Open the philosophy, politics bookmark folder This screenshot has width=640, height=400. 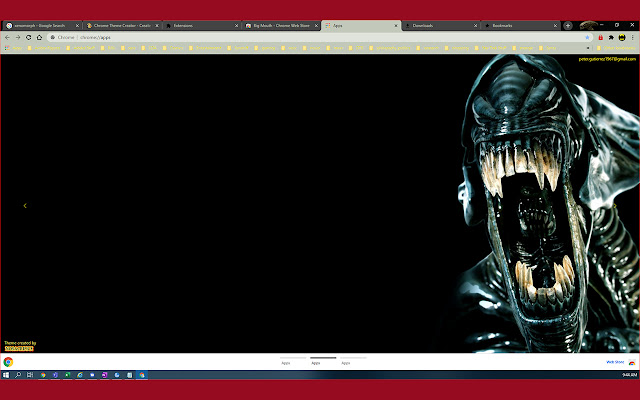click(390, 48)
